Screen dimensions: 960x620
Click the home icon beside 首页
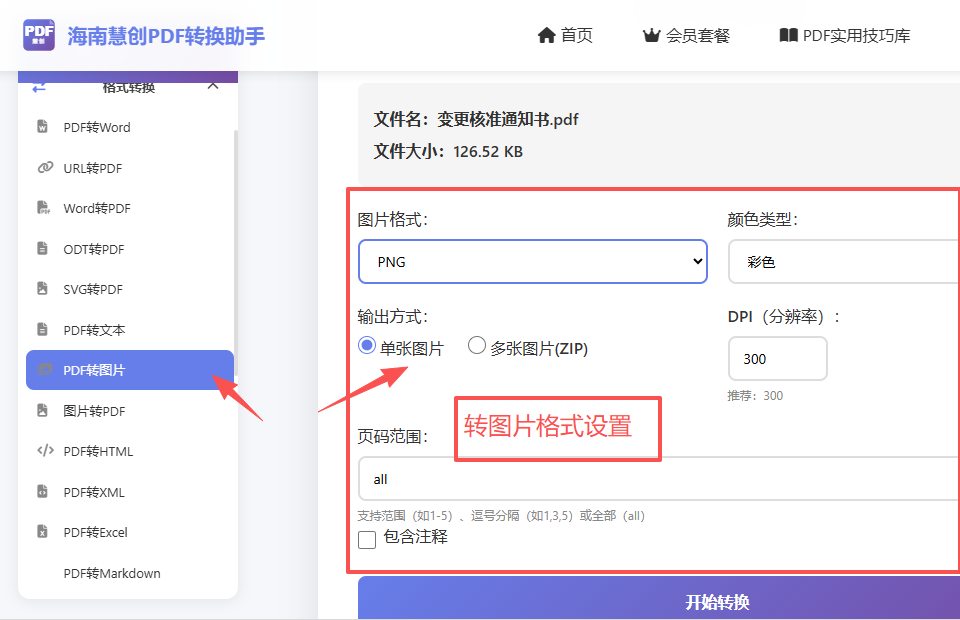tap(546, 35)
